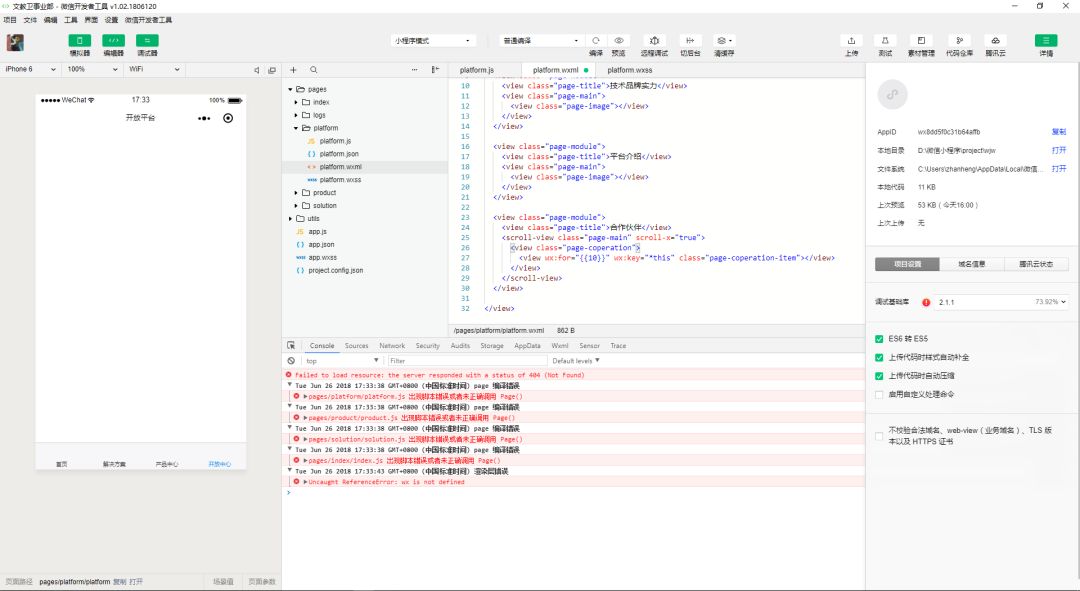
Task: Toggle the 编辑器 editor panel button
Action: pyautogui.click(x=114, y=41)
